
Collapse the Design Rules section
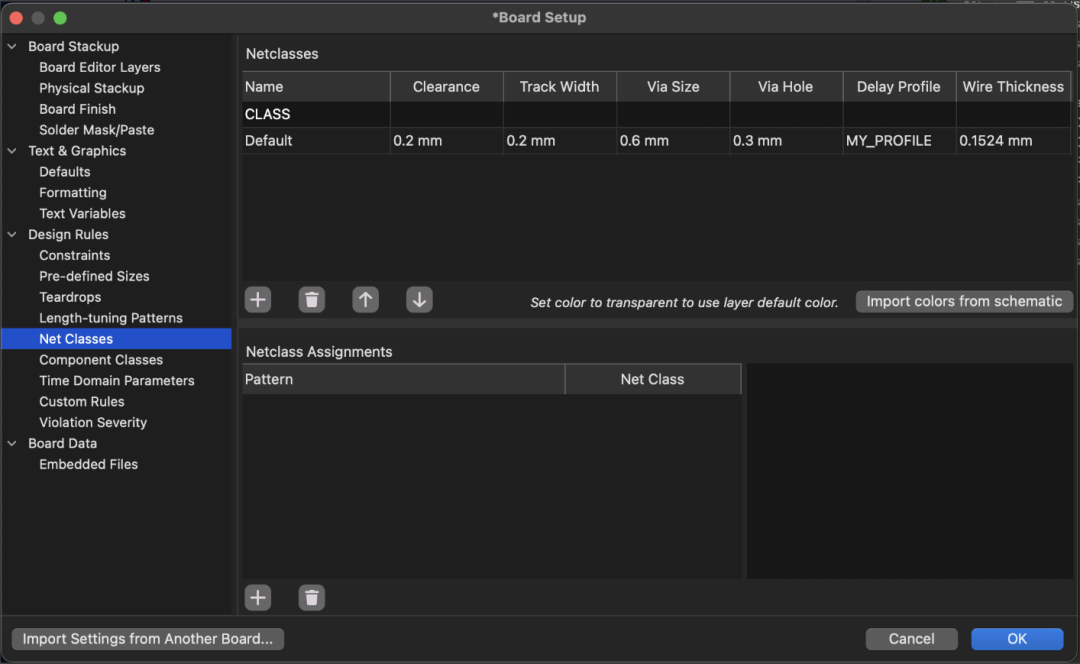[12, 234]
